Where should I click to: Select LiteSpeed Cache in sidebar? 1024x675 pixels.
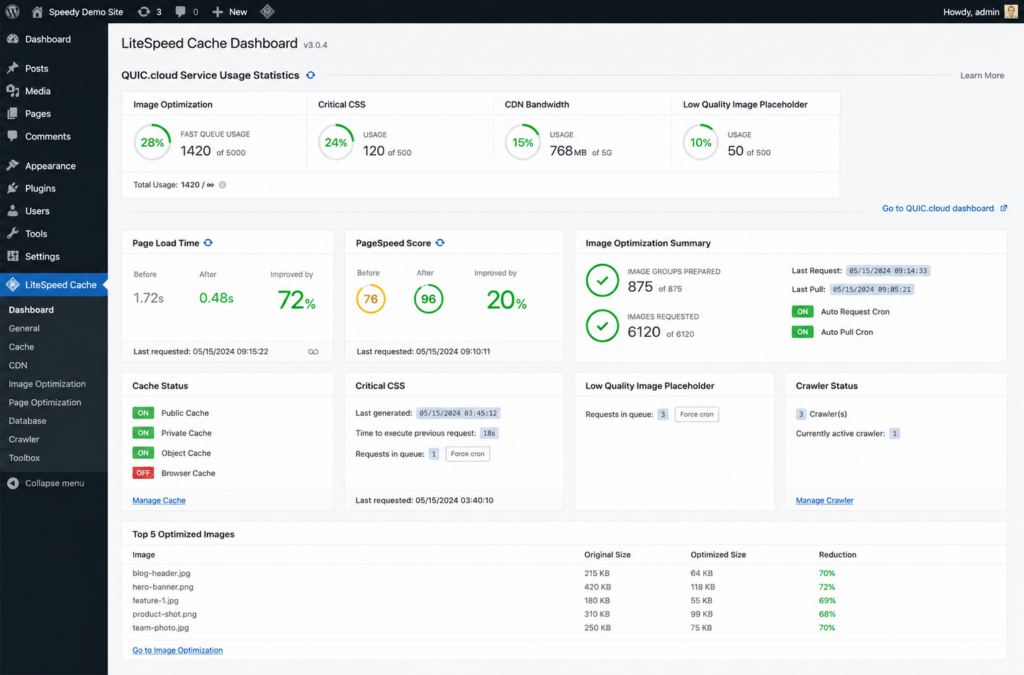[54, 285]
